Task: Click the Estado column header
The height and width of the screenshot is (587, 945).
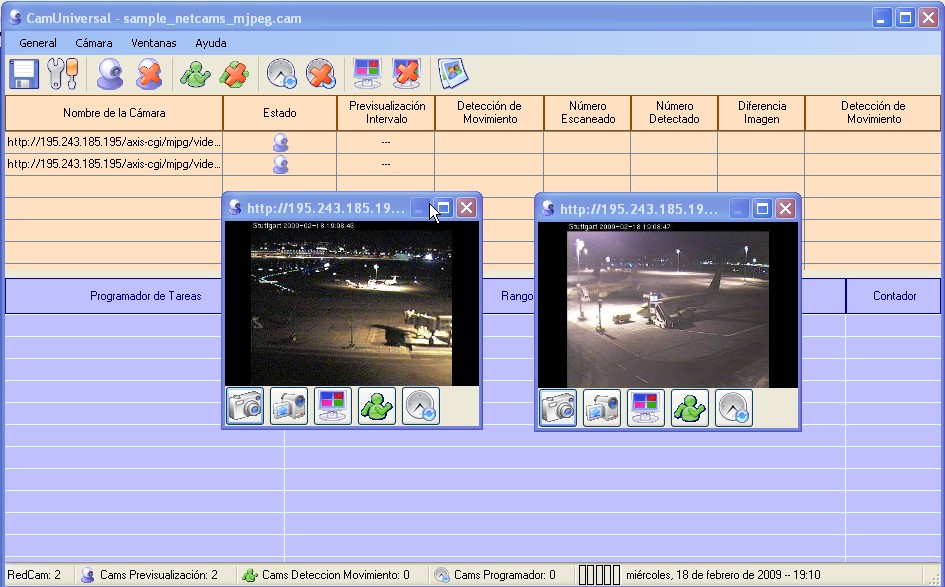Action: (280, 113)
